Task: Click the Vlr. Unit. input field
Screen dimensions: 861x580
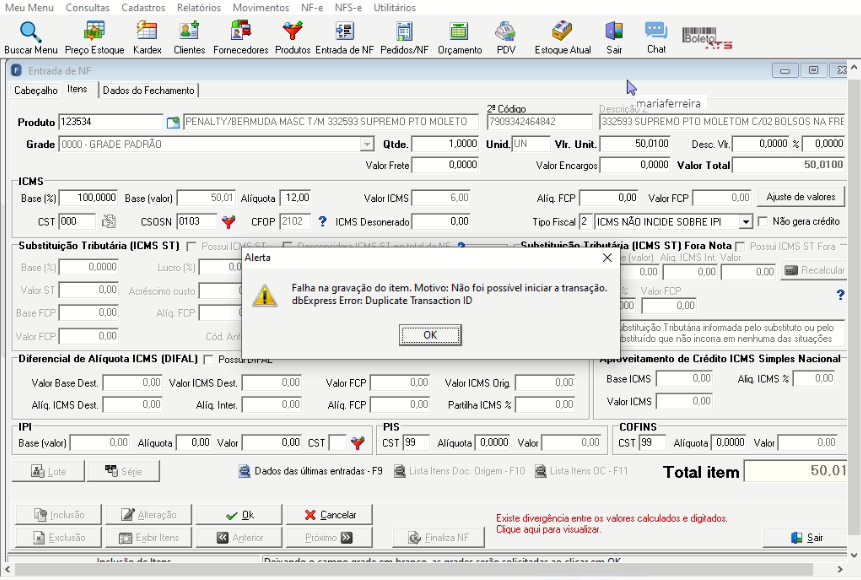Action: click(635, 144)
